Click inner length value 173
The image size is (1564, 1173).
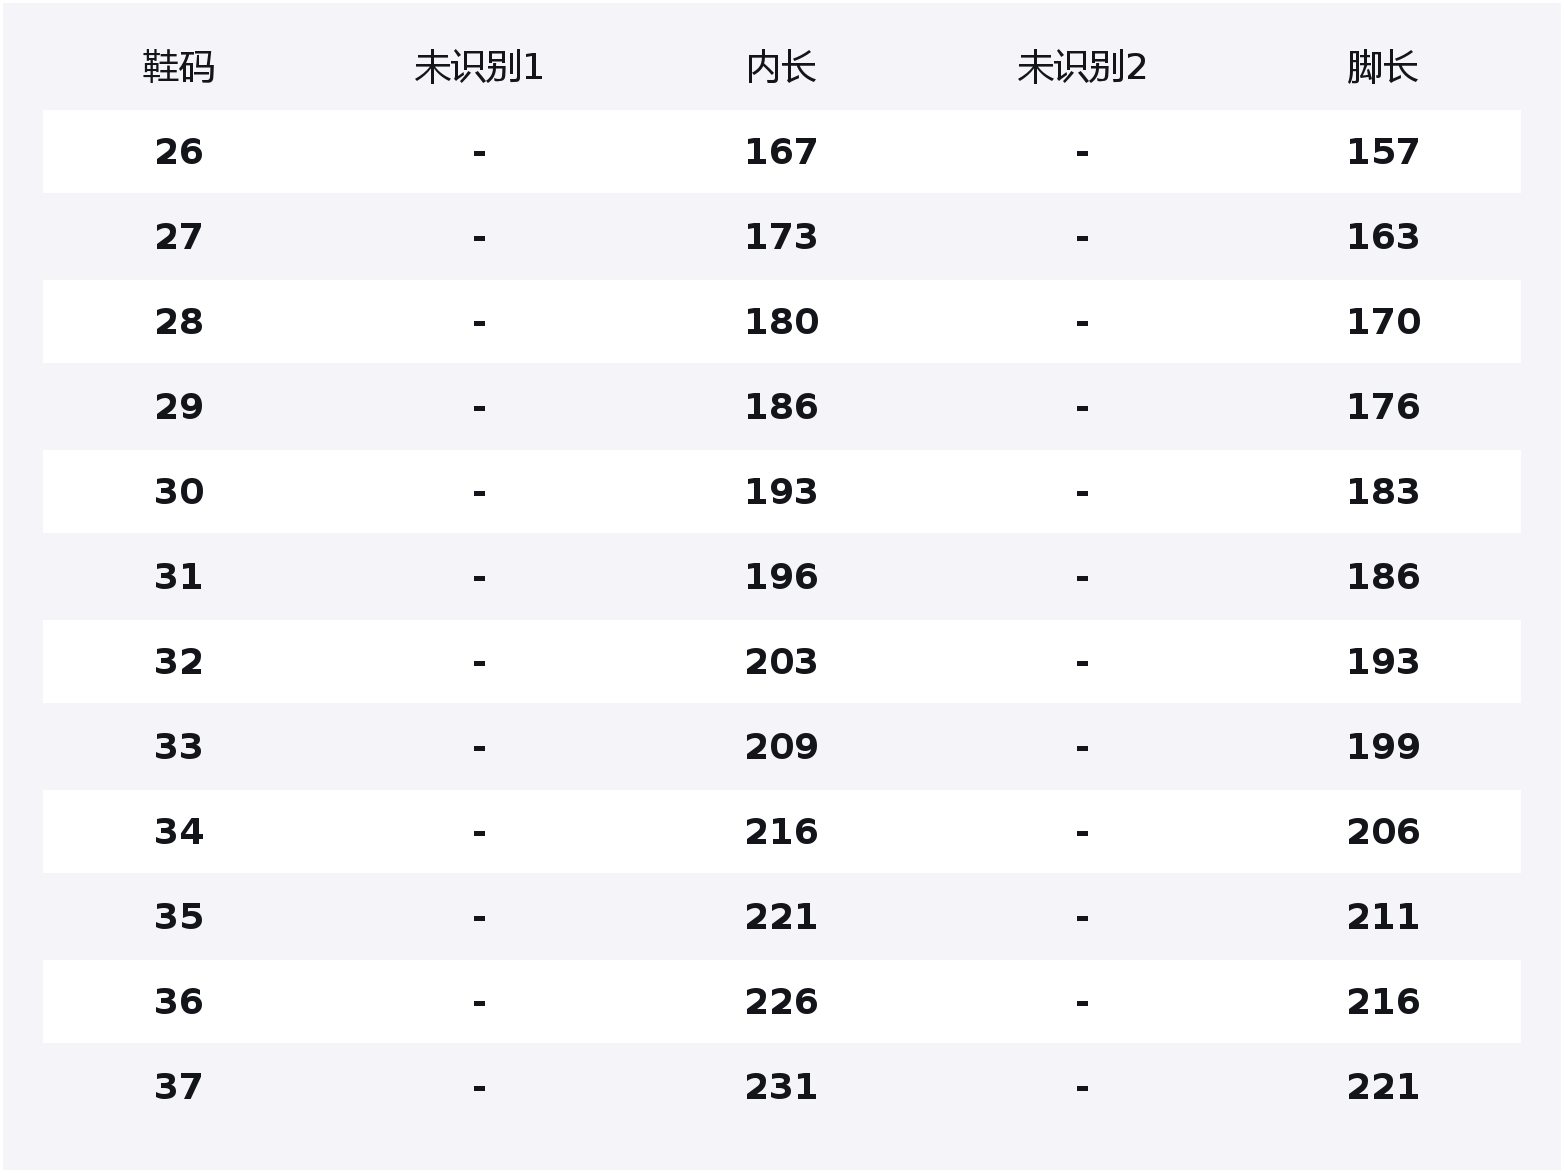coord(781,237)
